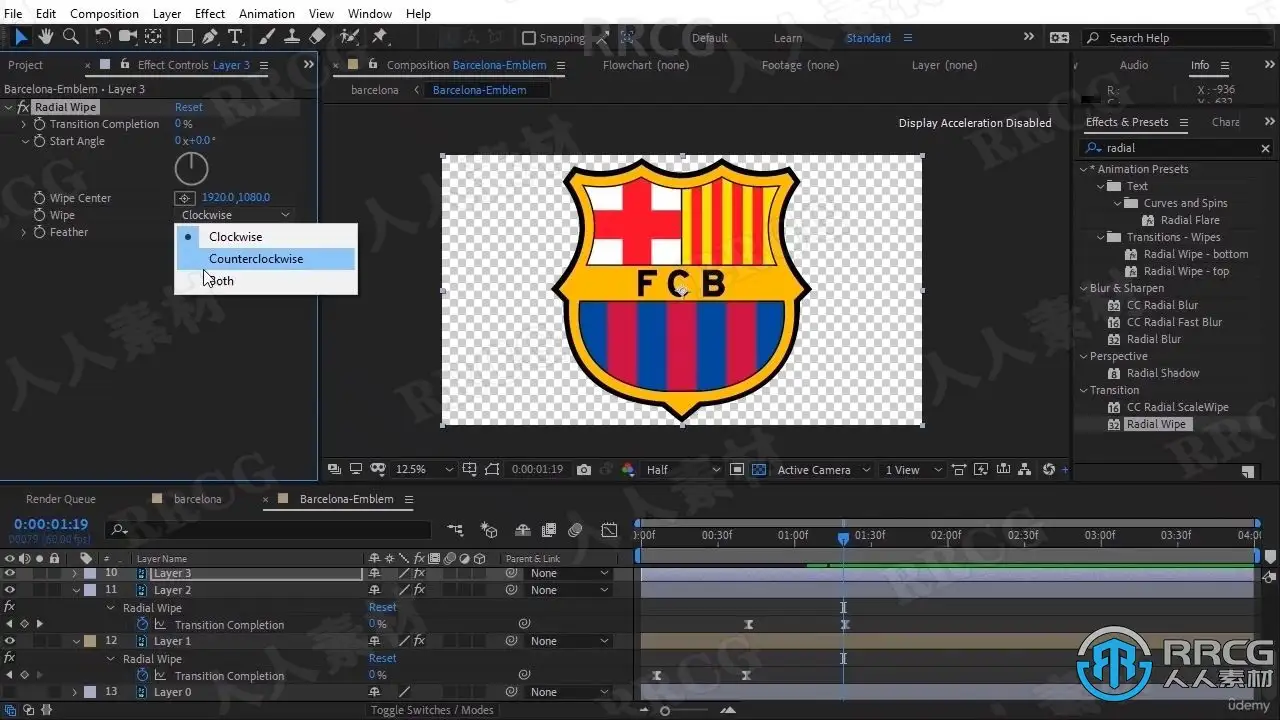
Task: Select the Rectangle shape tool
Action: (x=185, y=37)
